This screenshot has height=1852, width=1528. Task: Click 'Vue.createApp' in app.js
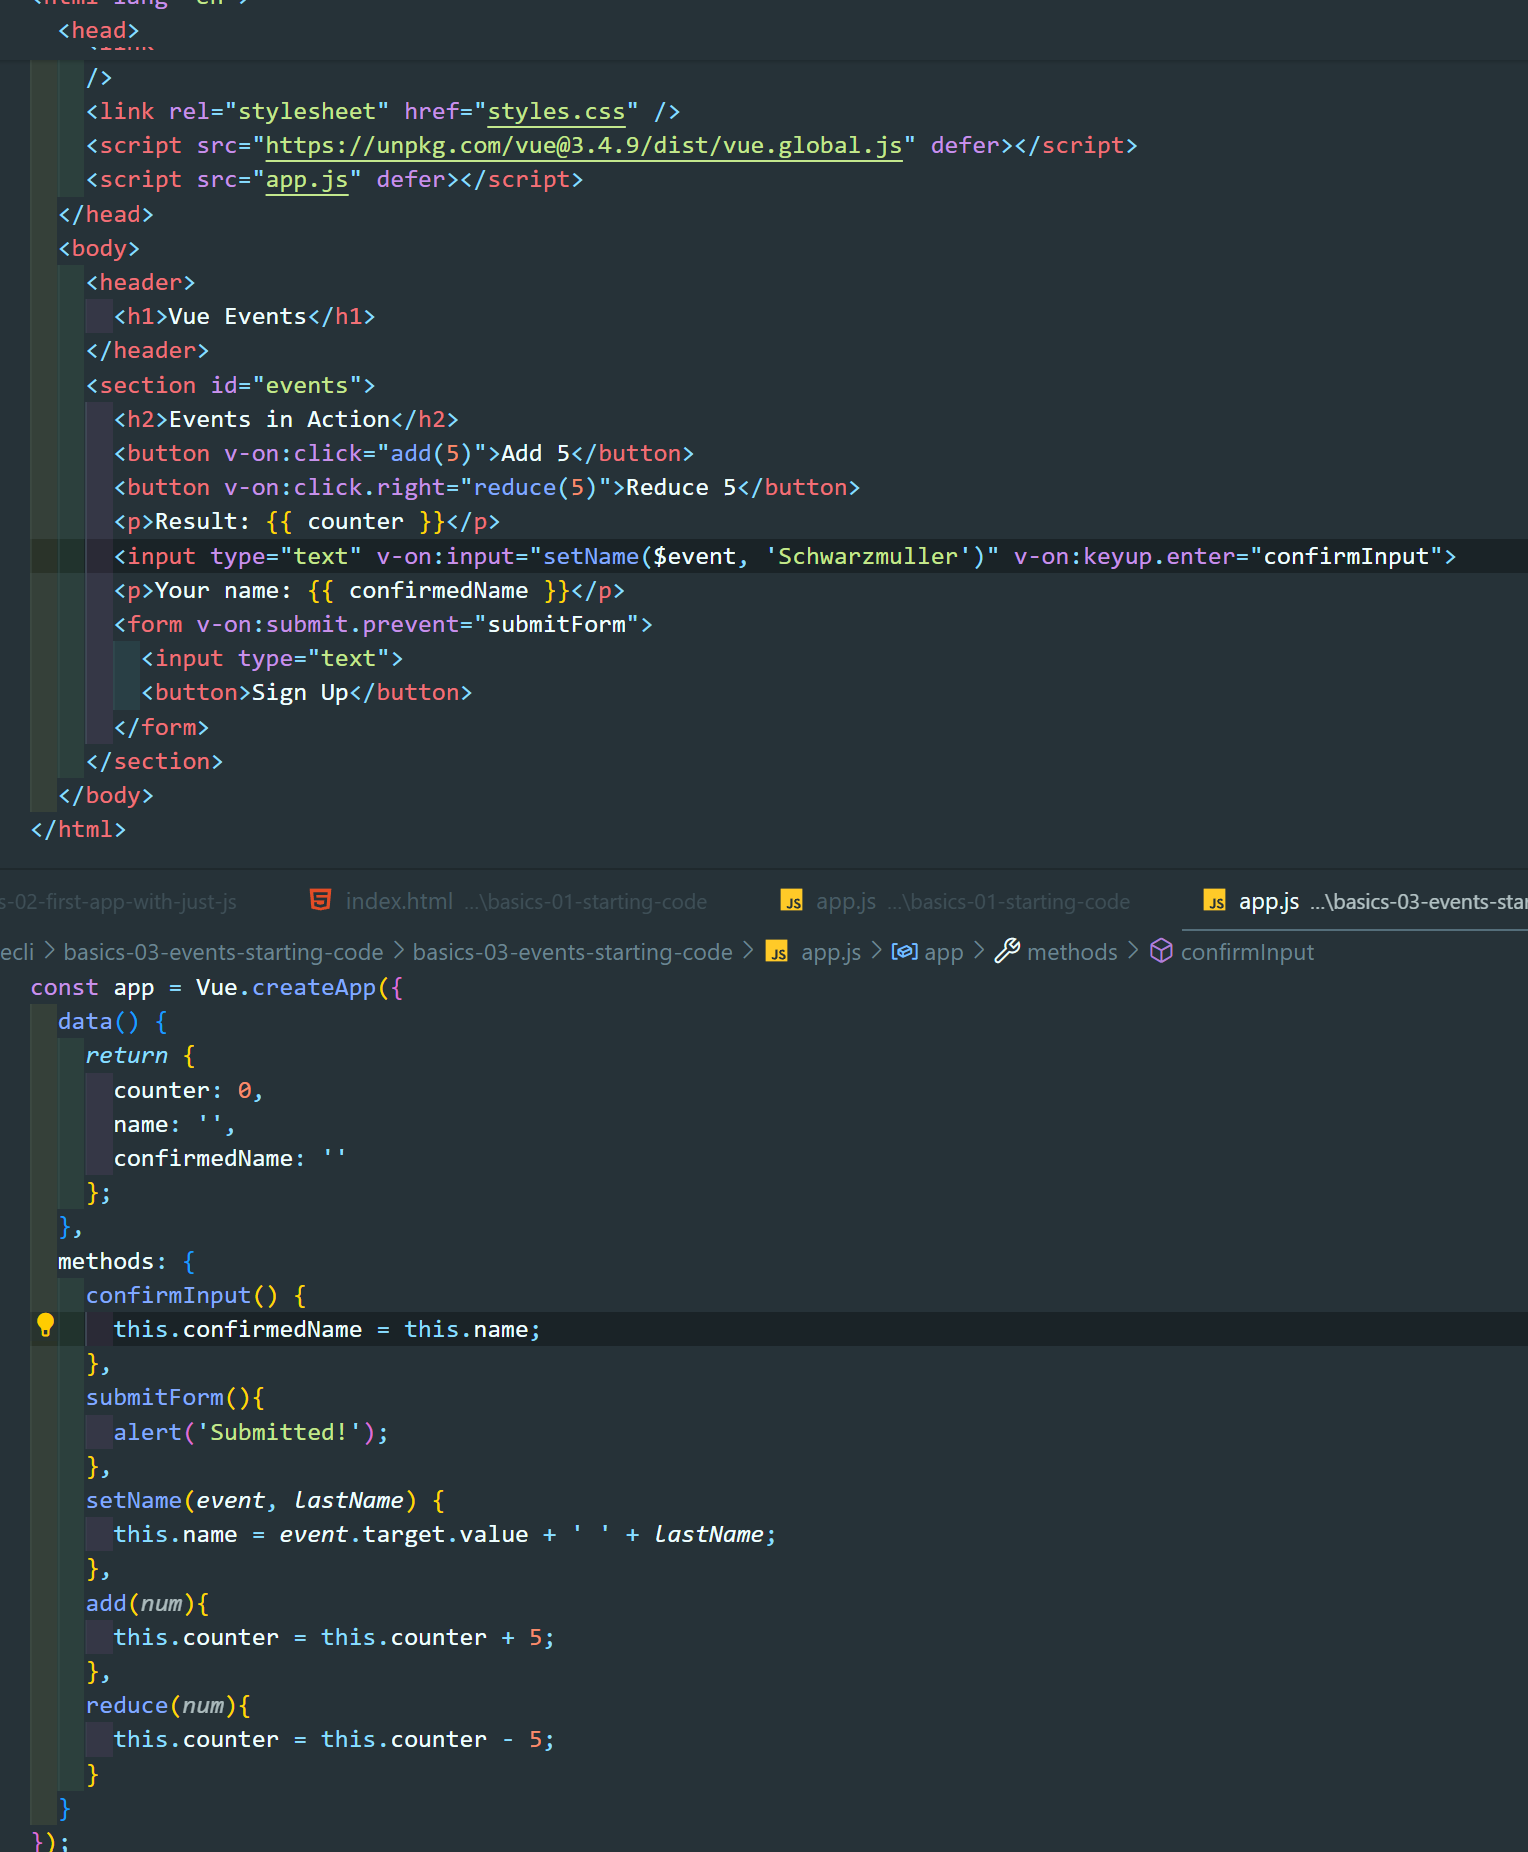coord(285,988)
